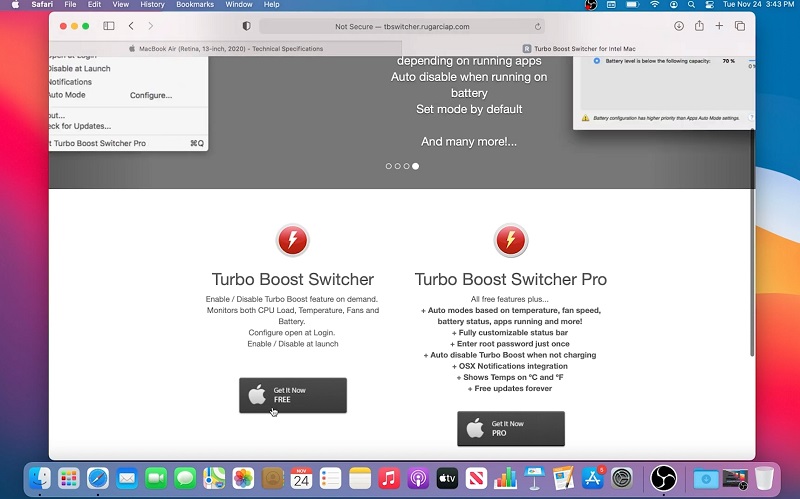This screenshot has width=800, height=499.
Task: Click the address bar showing tbswitcher.rugarciap.com
Action: 402,27
